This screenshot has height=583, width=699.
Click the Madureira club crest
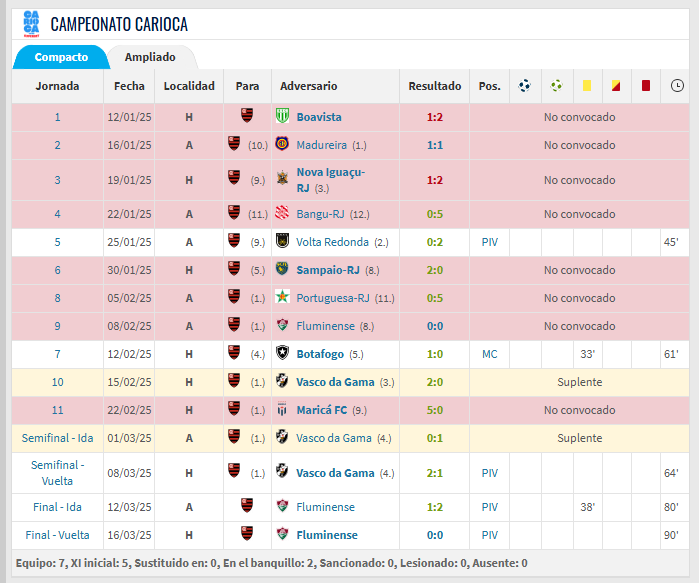point(282,144)
